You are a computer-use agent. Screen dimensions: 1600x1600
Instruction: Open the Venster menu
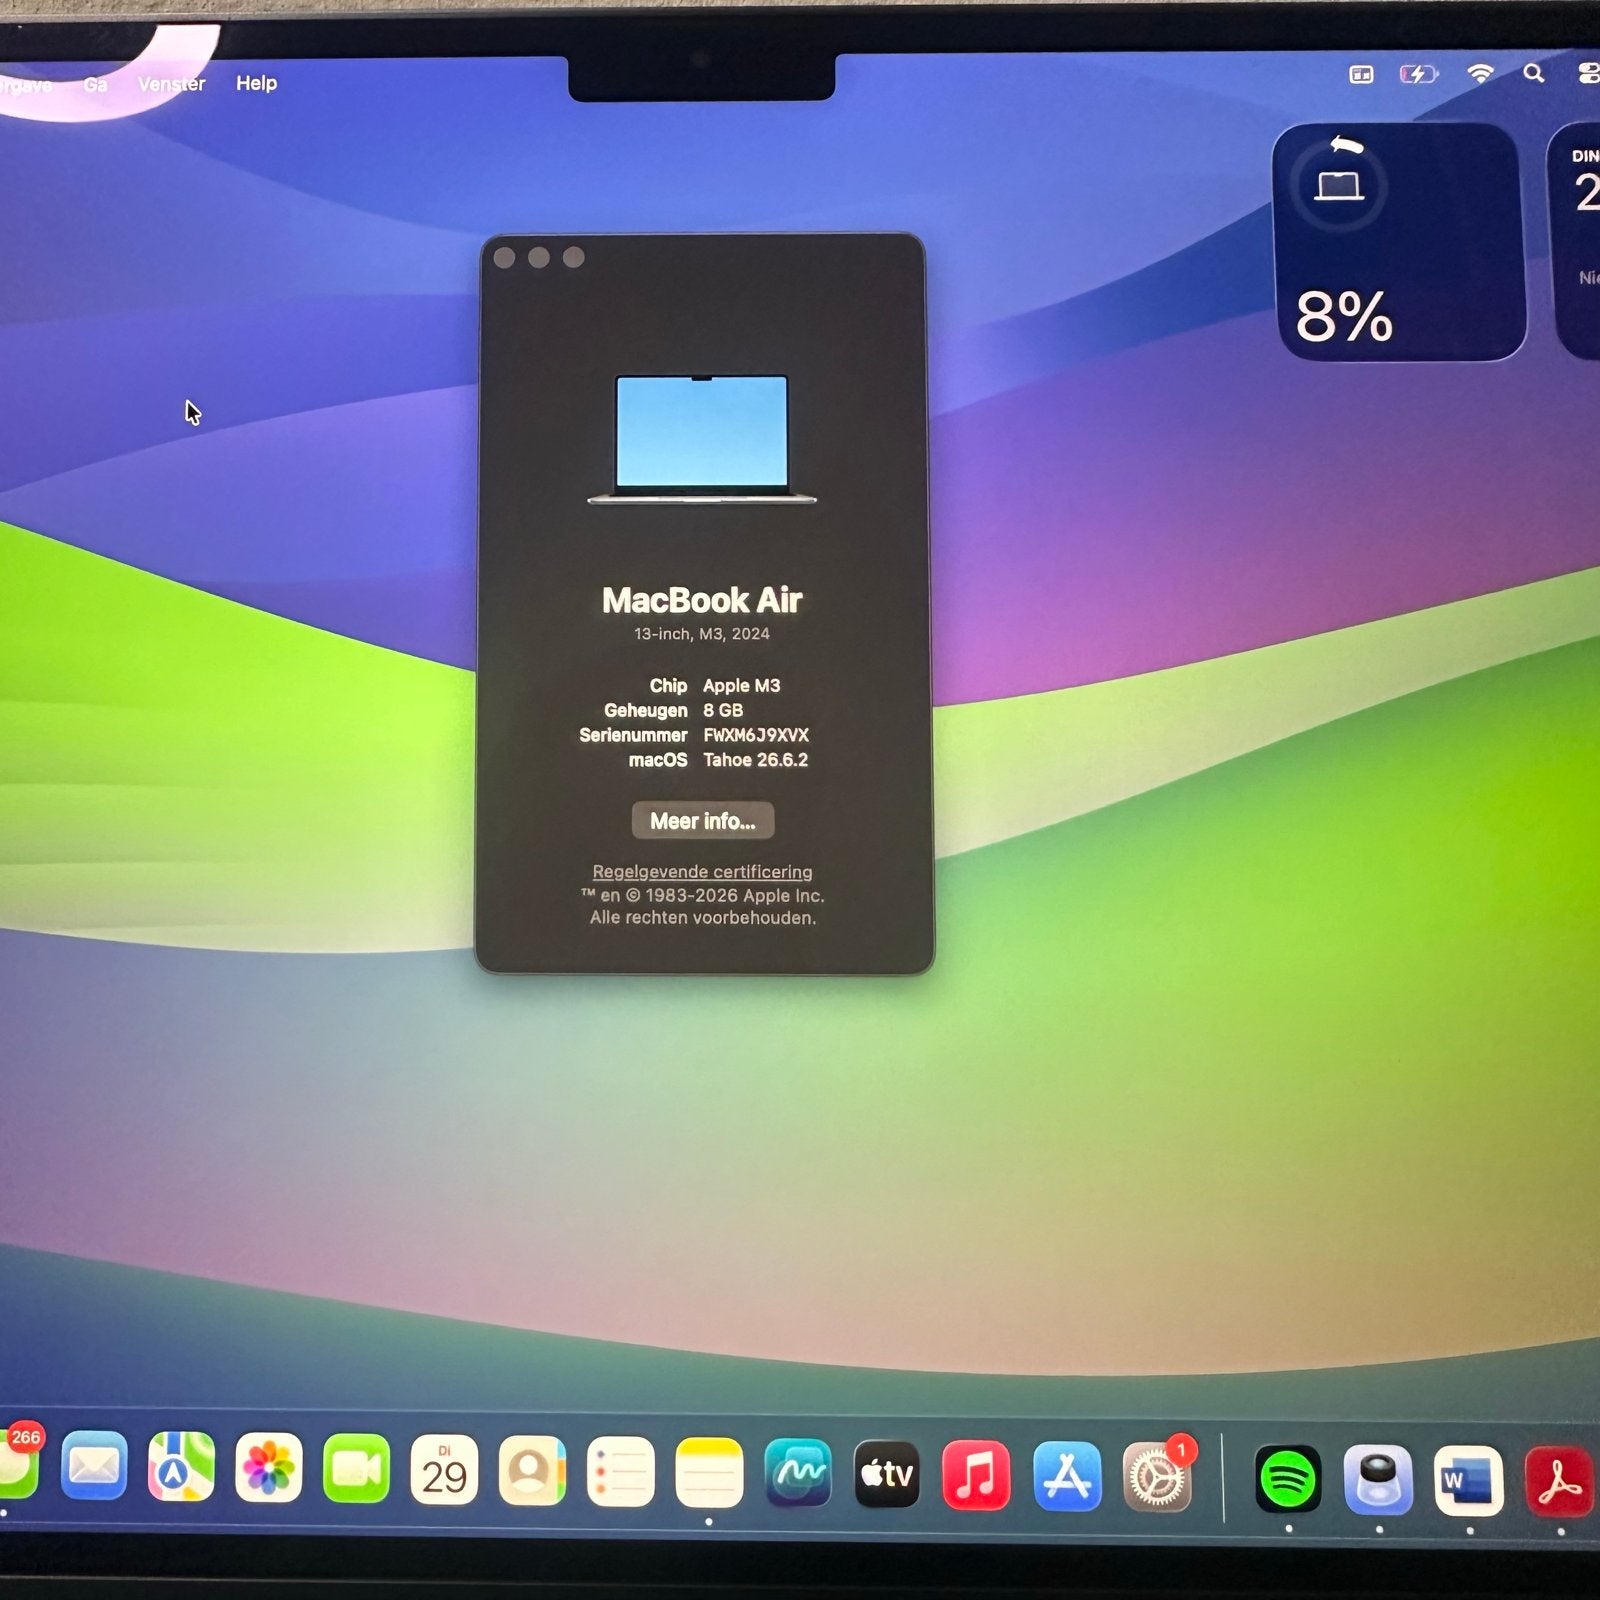(171, 84)
